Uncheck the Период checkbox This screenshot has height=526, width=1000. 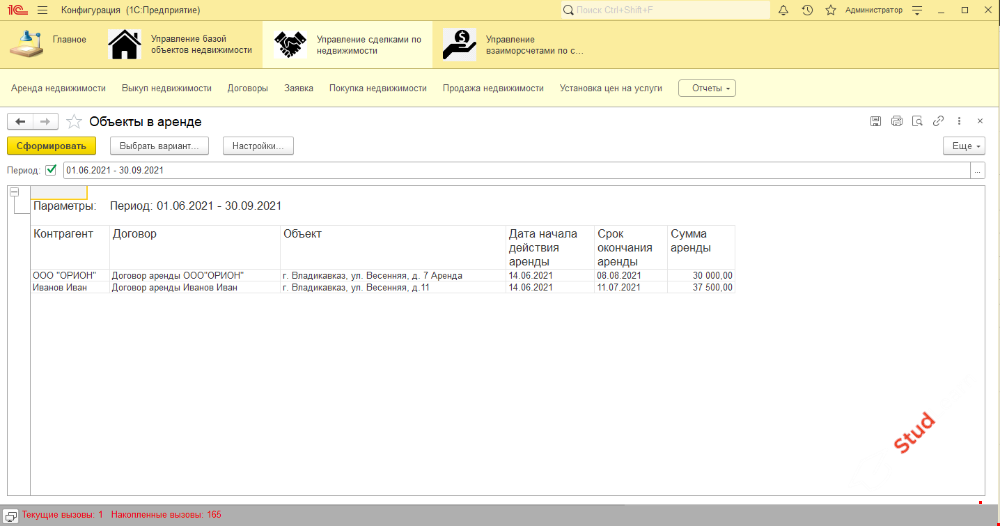coord(51,170)
